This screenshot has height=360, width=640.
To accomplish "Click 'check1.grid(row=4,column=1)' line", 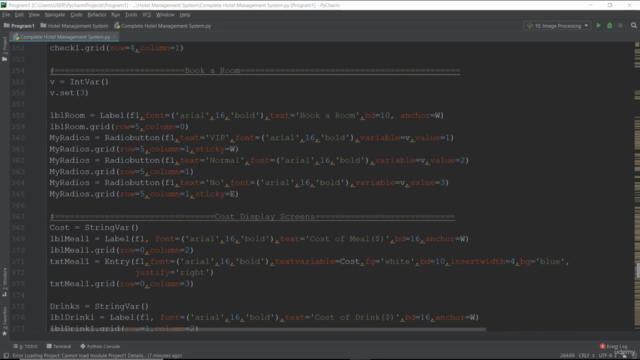I will pos(117,48).
